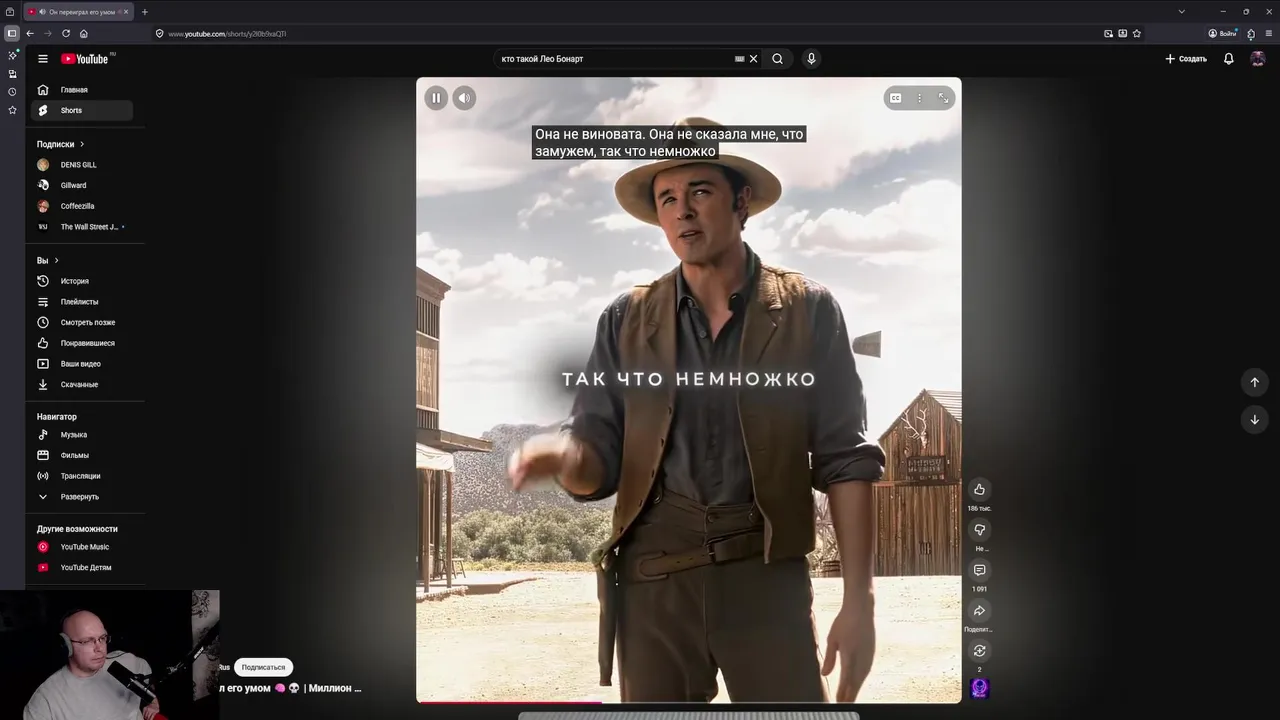Open the browser extensions puzzle icon
This screenshot has height=720, width=1280.
coord(1251,33)
